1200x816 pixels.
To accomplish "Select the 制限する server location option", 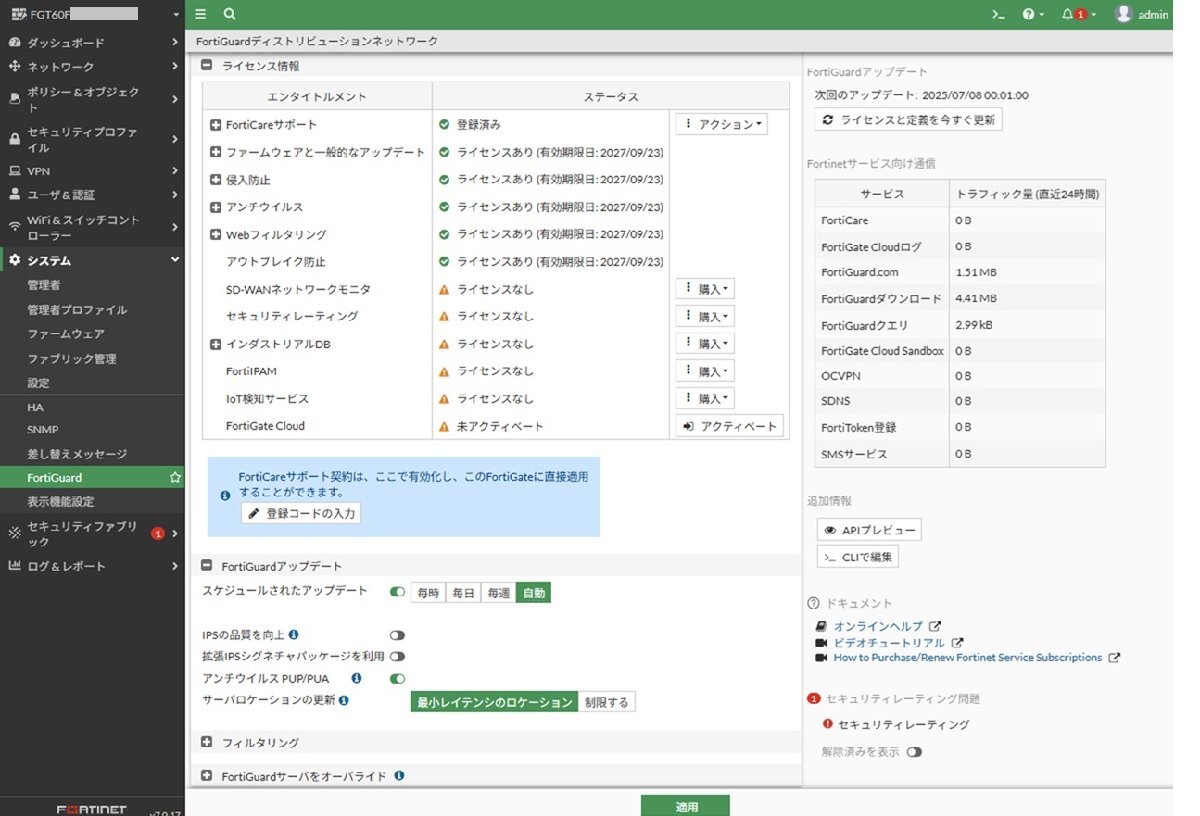I will (x=607, y=702).
